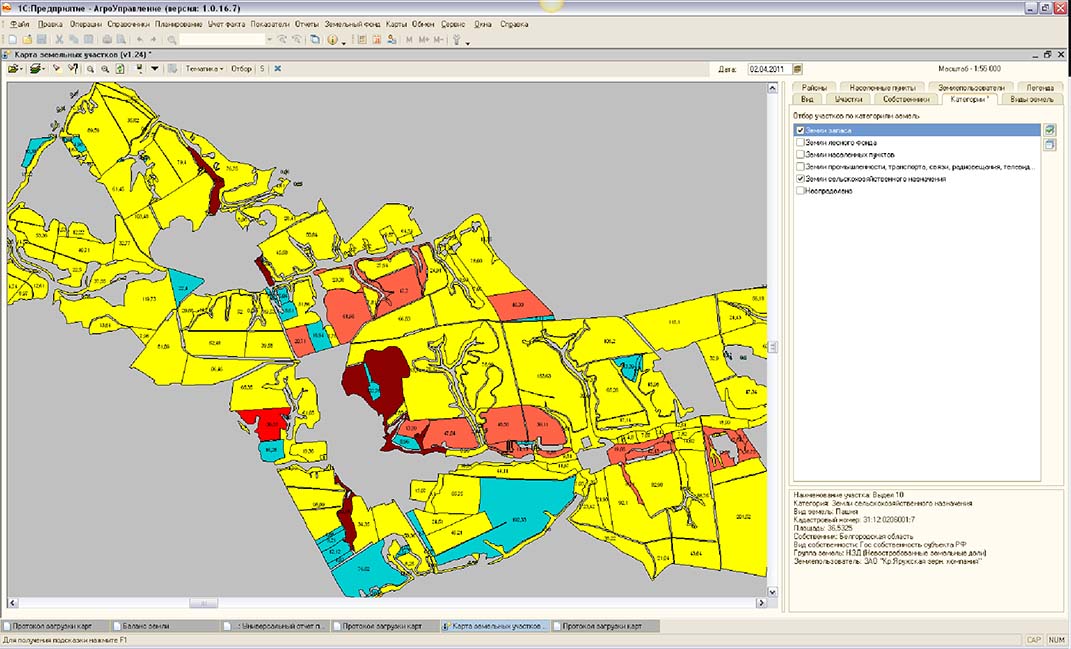The image size is (1071, 649).
Task: Open the date calendar picker button
Action: (x=797, y=69)
